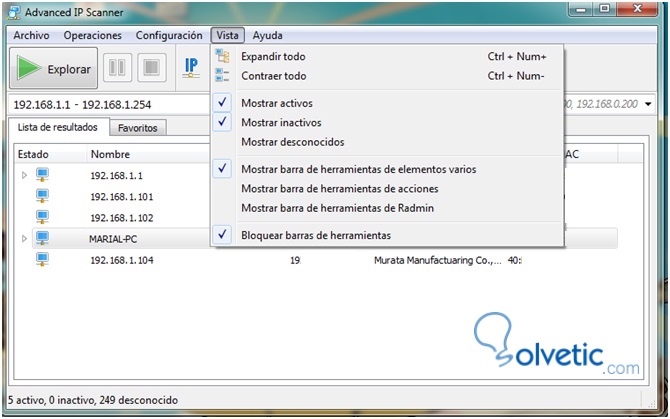The height and width of the screenshot is (419, 670).
Task: Toggle toolbar de elementos varios option
Action: [x=388, y=169]
